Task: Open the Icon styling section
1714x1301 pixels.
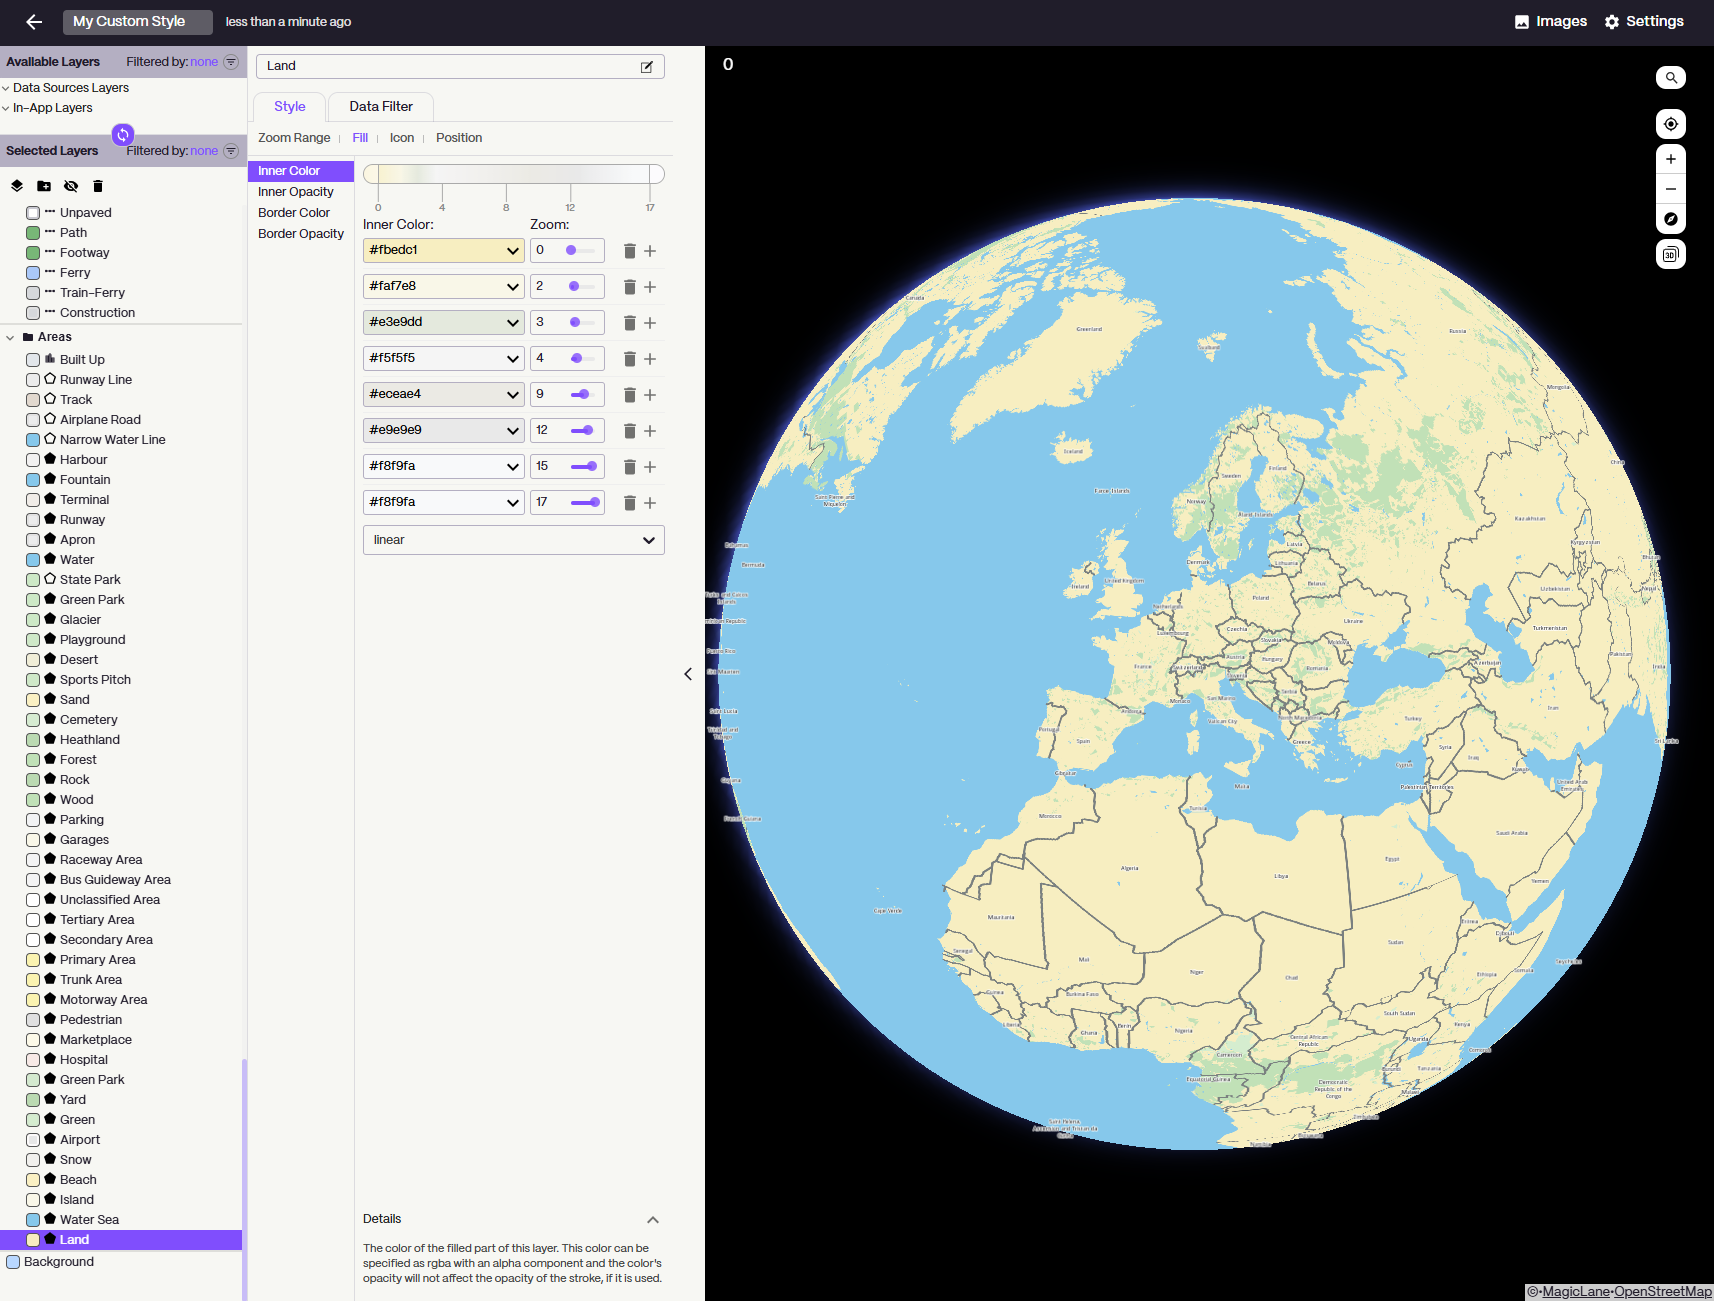Action: [x=401, y=137]
